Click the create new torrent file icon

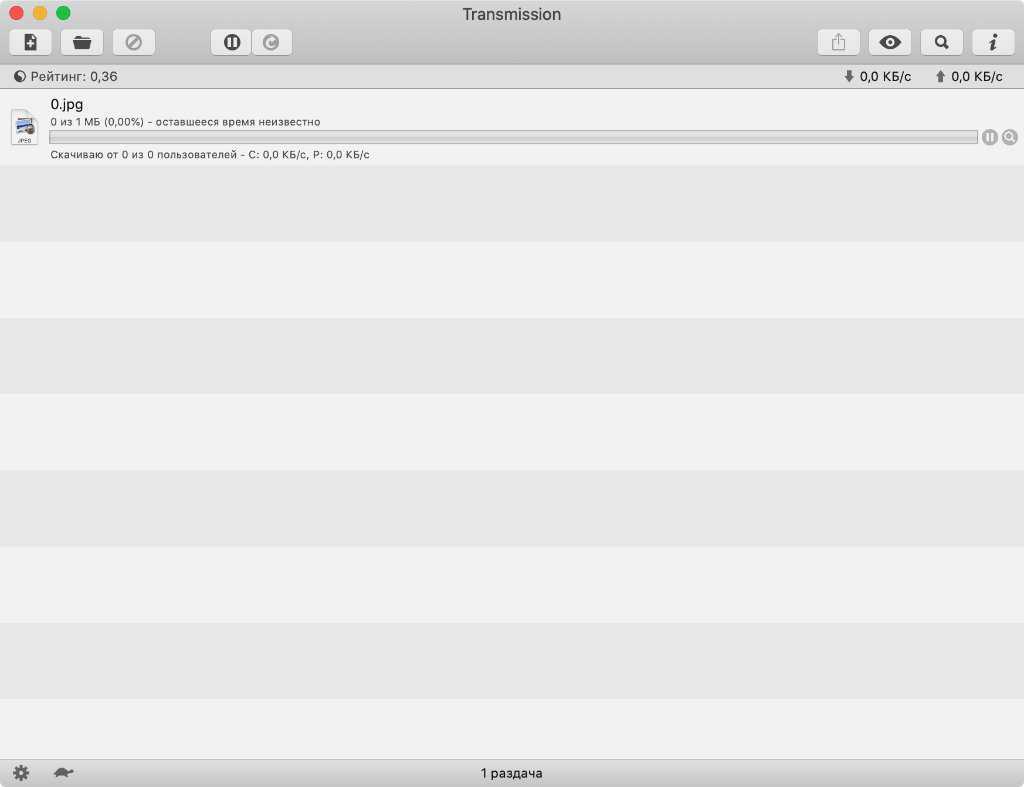coord(30,42)
